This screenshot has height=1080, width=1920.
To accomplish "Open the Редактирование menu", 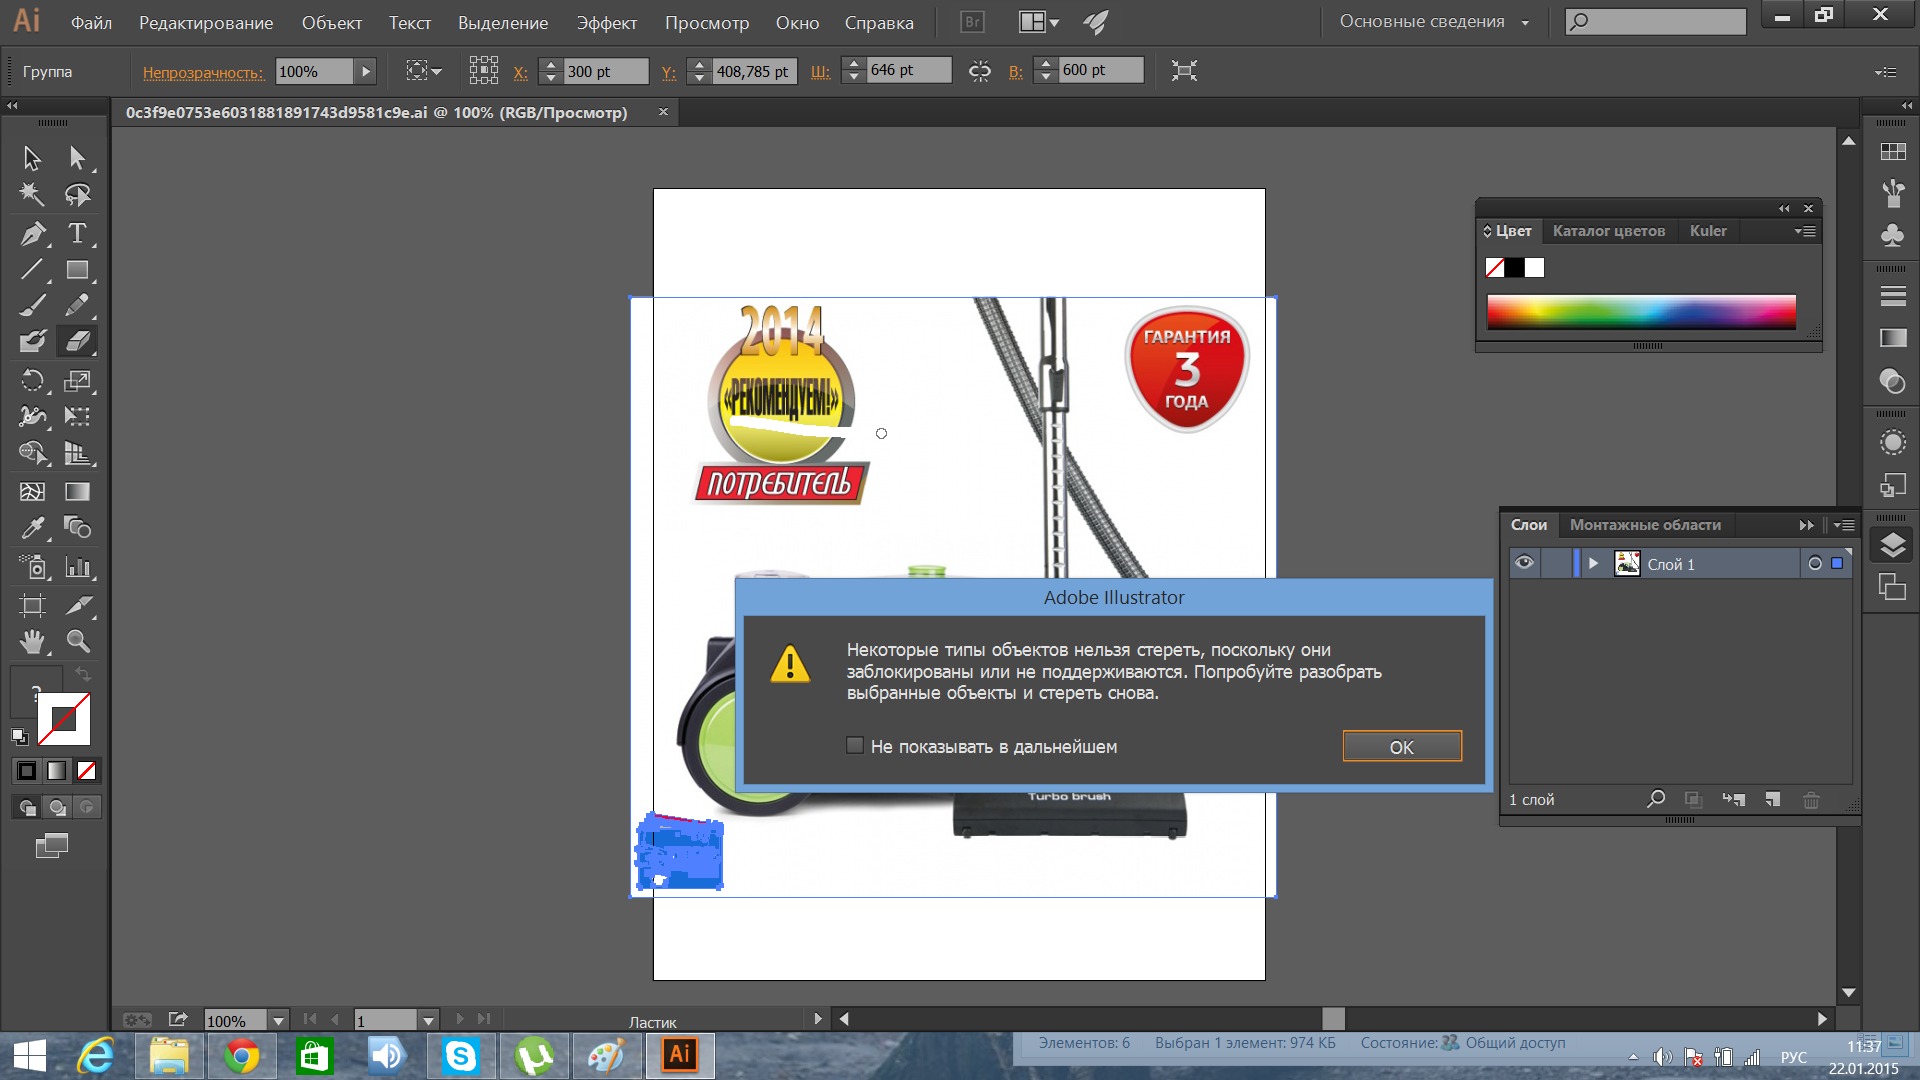I will [204, 21].
